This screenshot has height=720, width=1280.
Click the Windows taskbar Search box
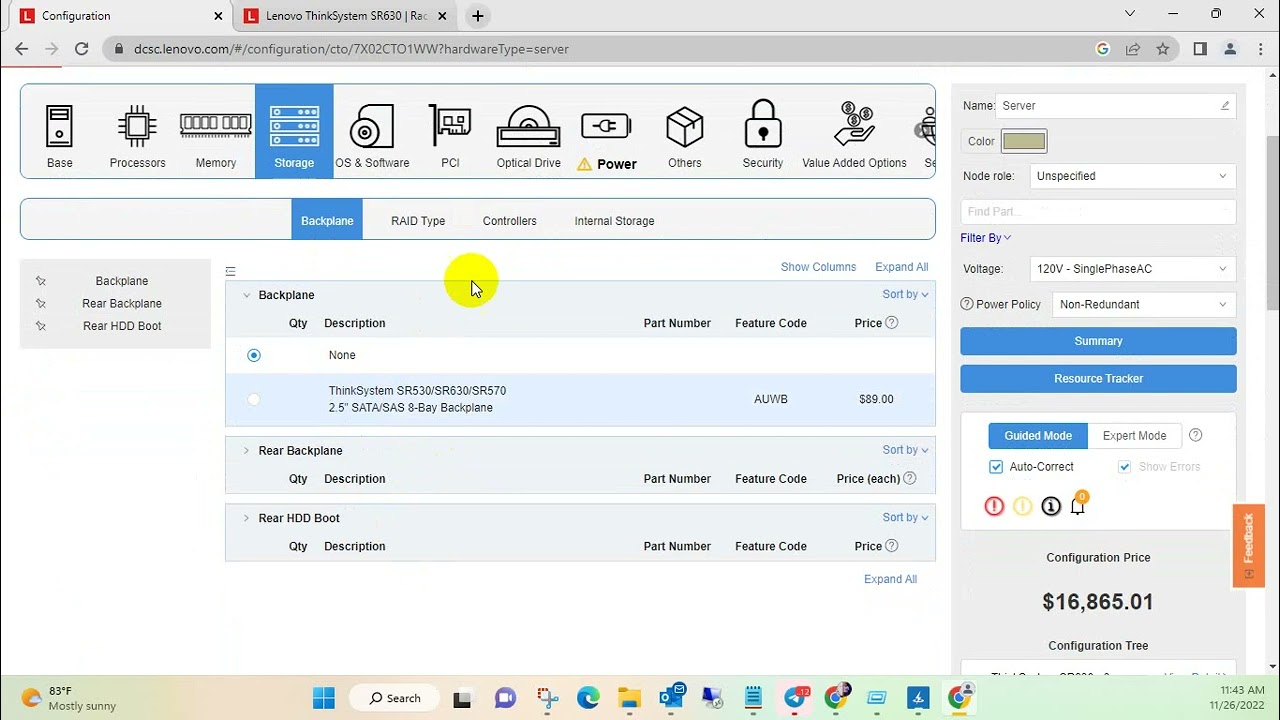coord(394,697)
